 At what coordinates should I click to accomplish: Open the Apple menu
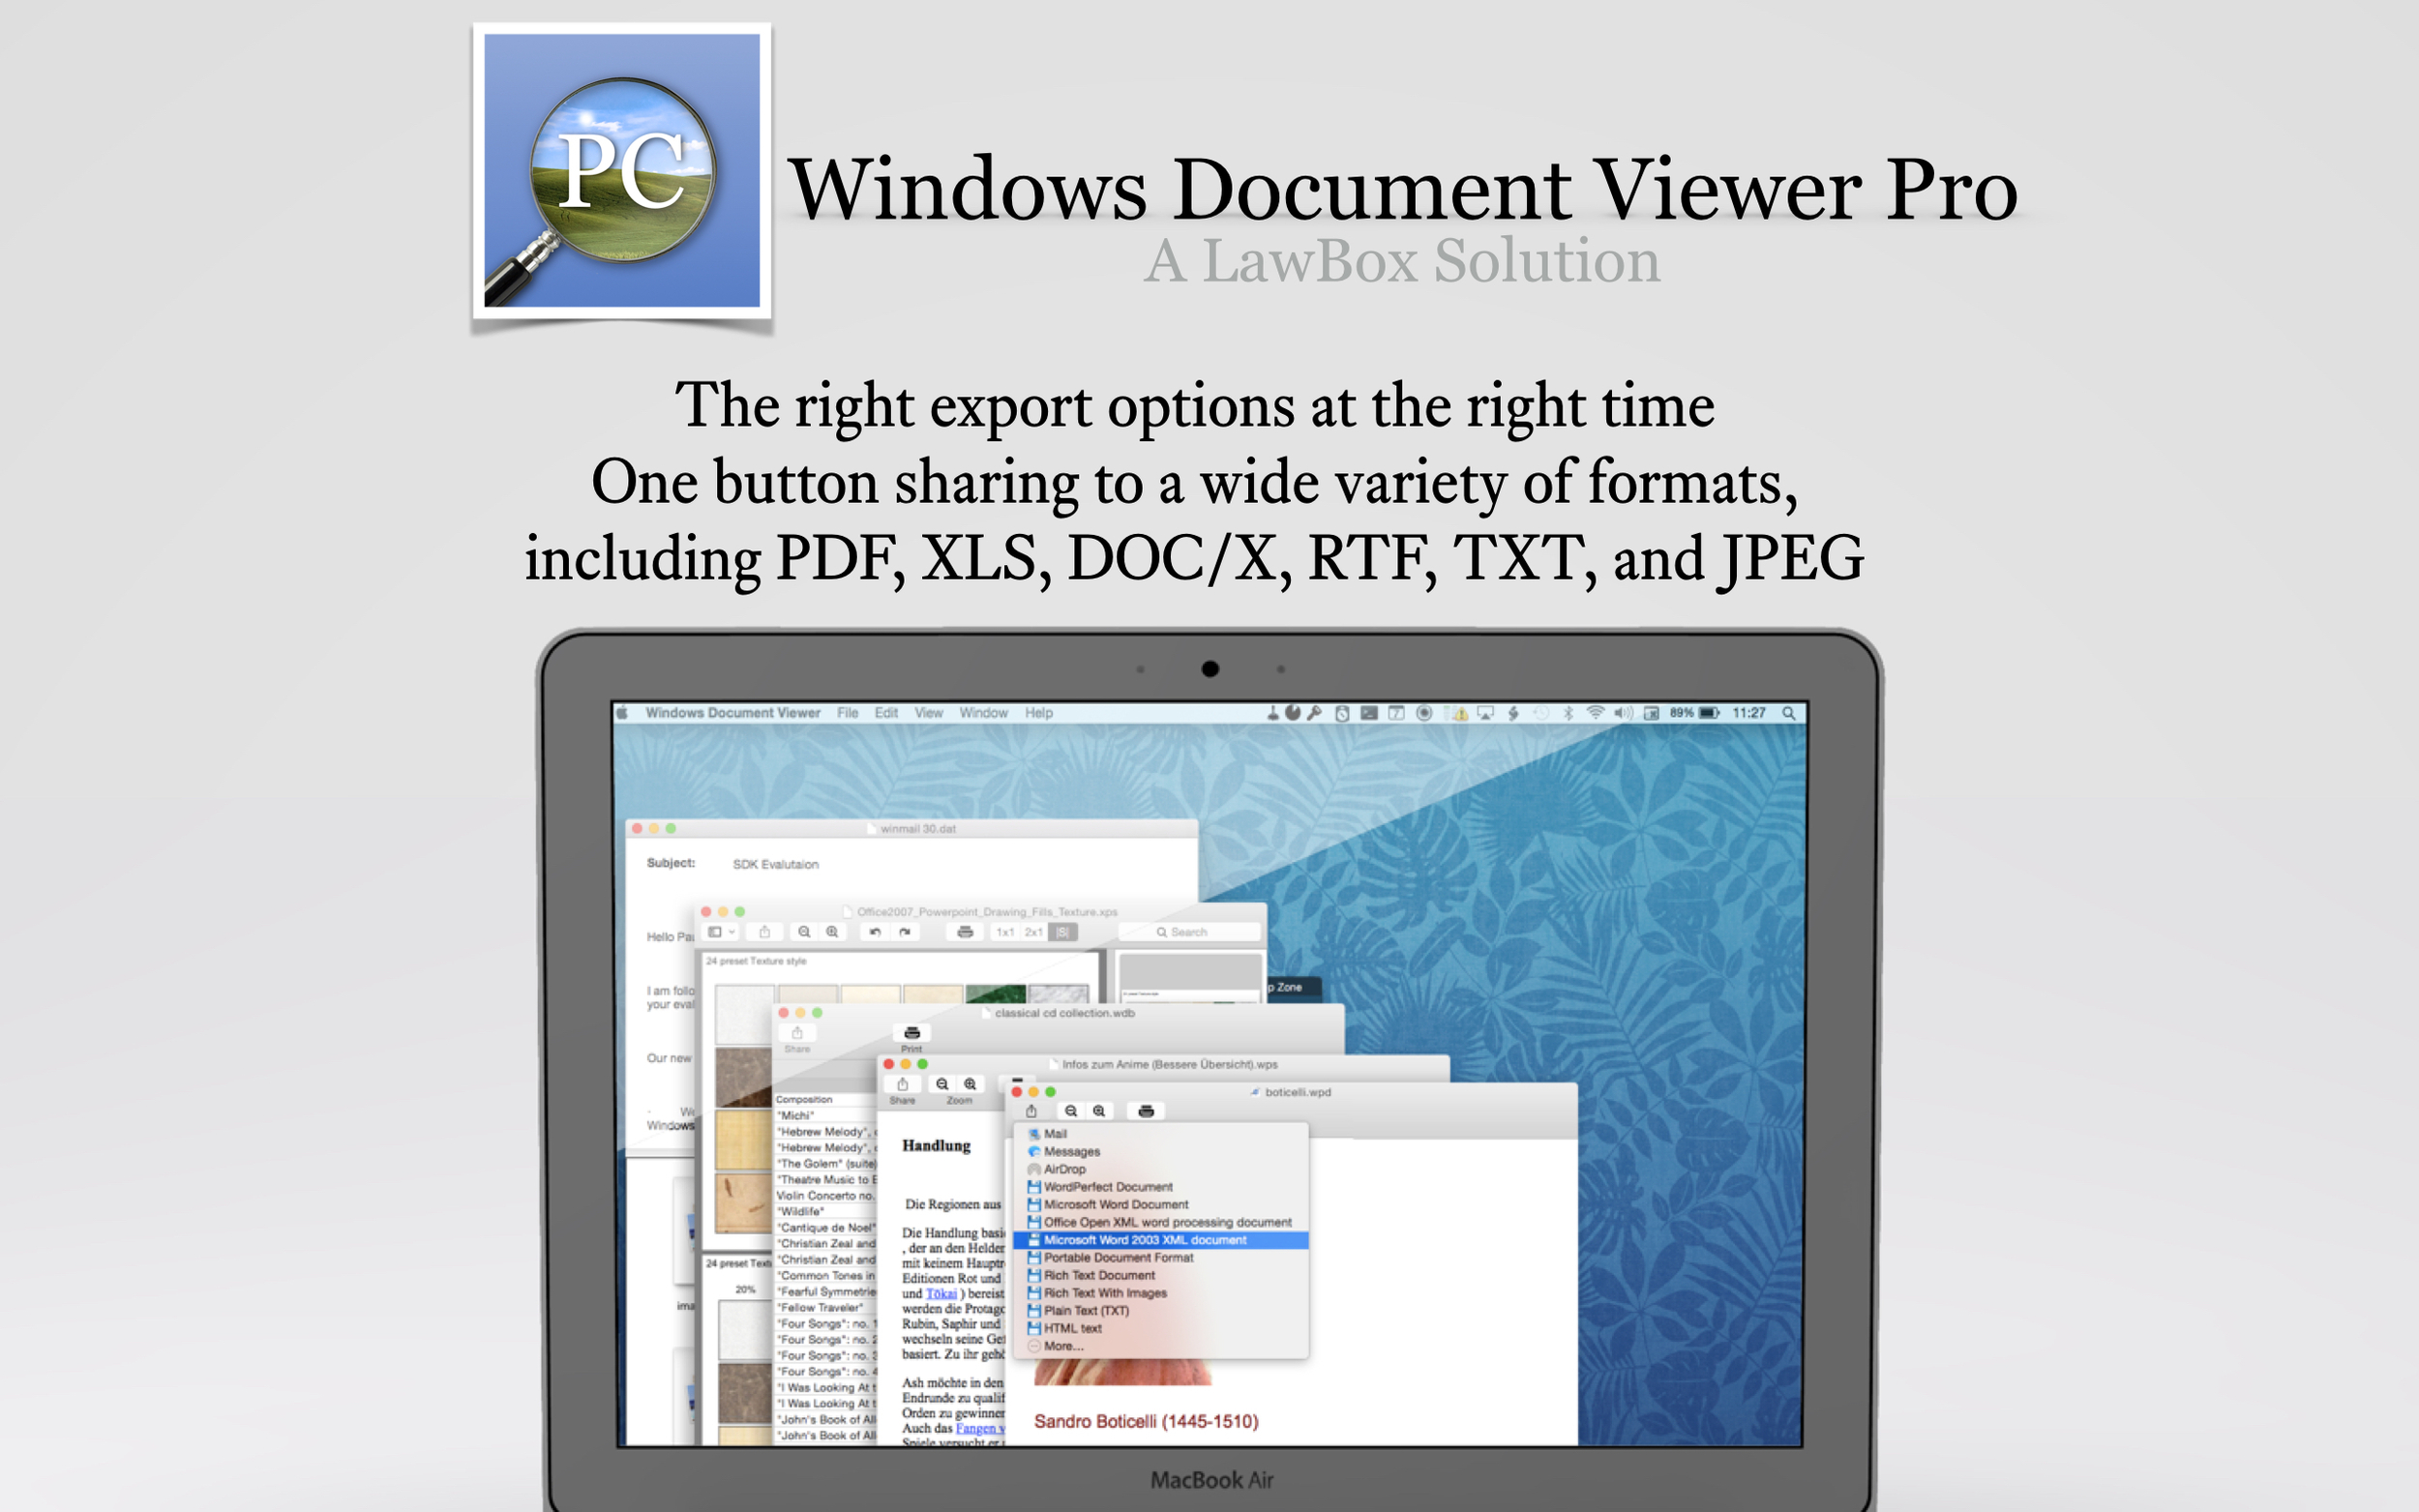tap(622, 713)
